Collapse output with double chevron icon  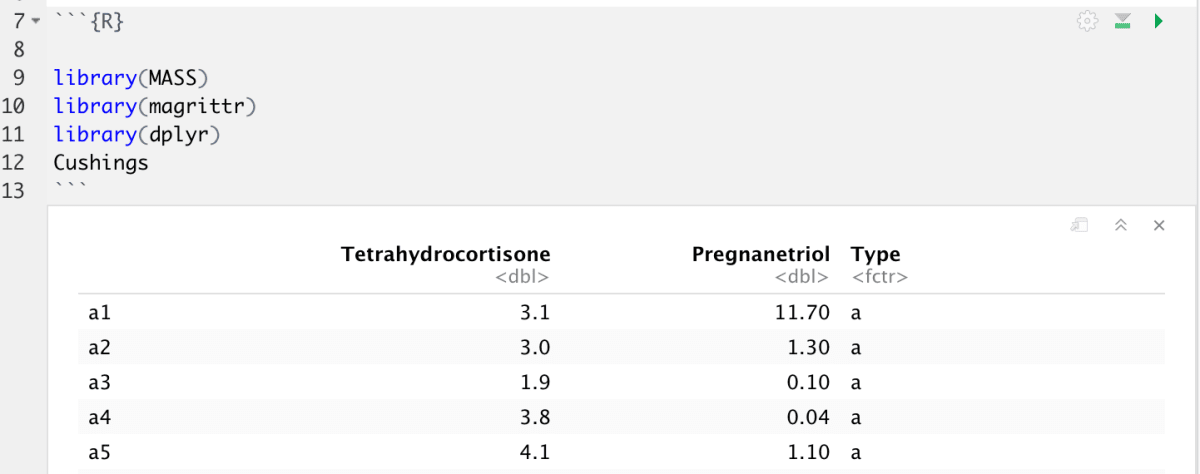pos(1121,226)
